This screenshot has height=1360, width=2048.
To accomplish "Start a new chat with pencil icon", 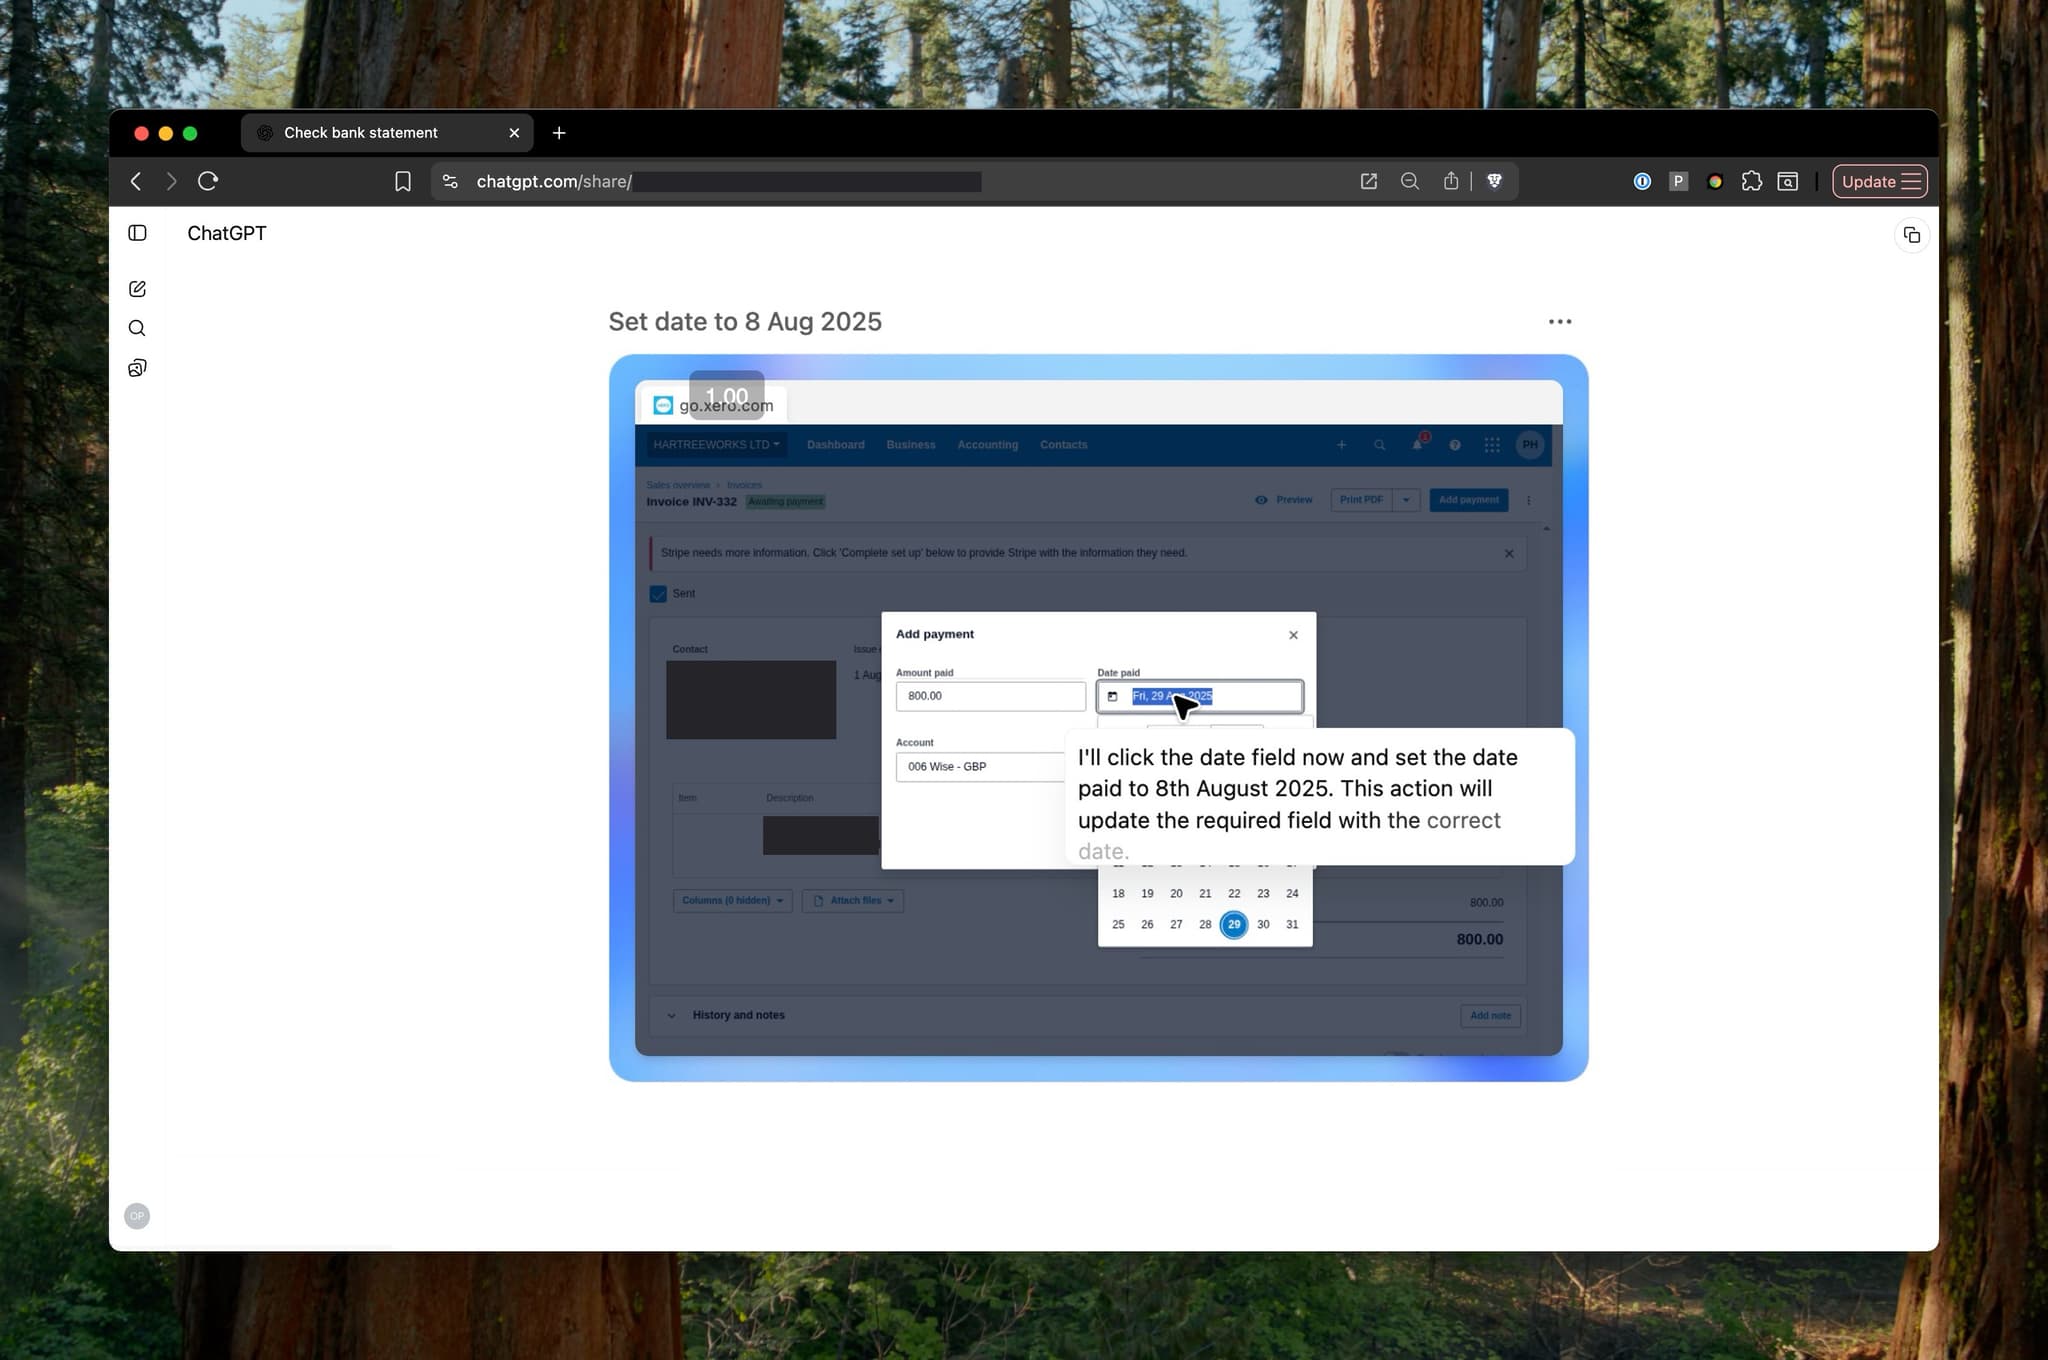I will (138, 289).
